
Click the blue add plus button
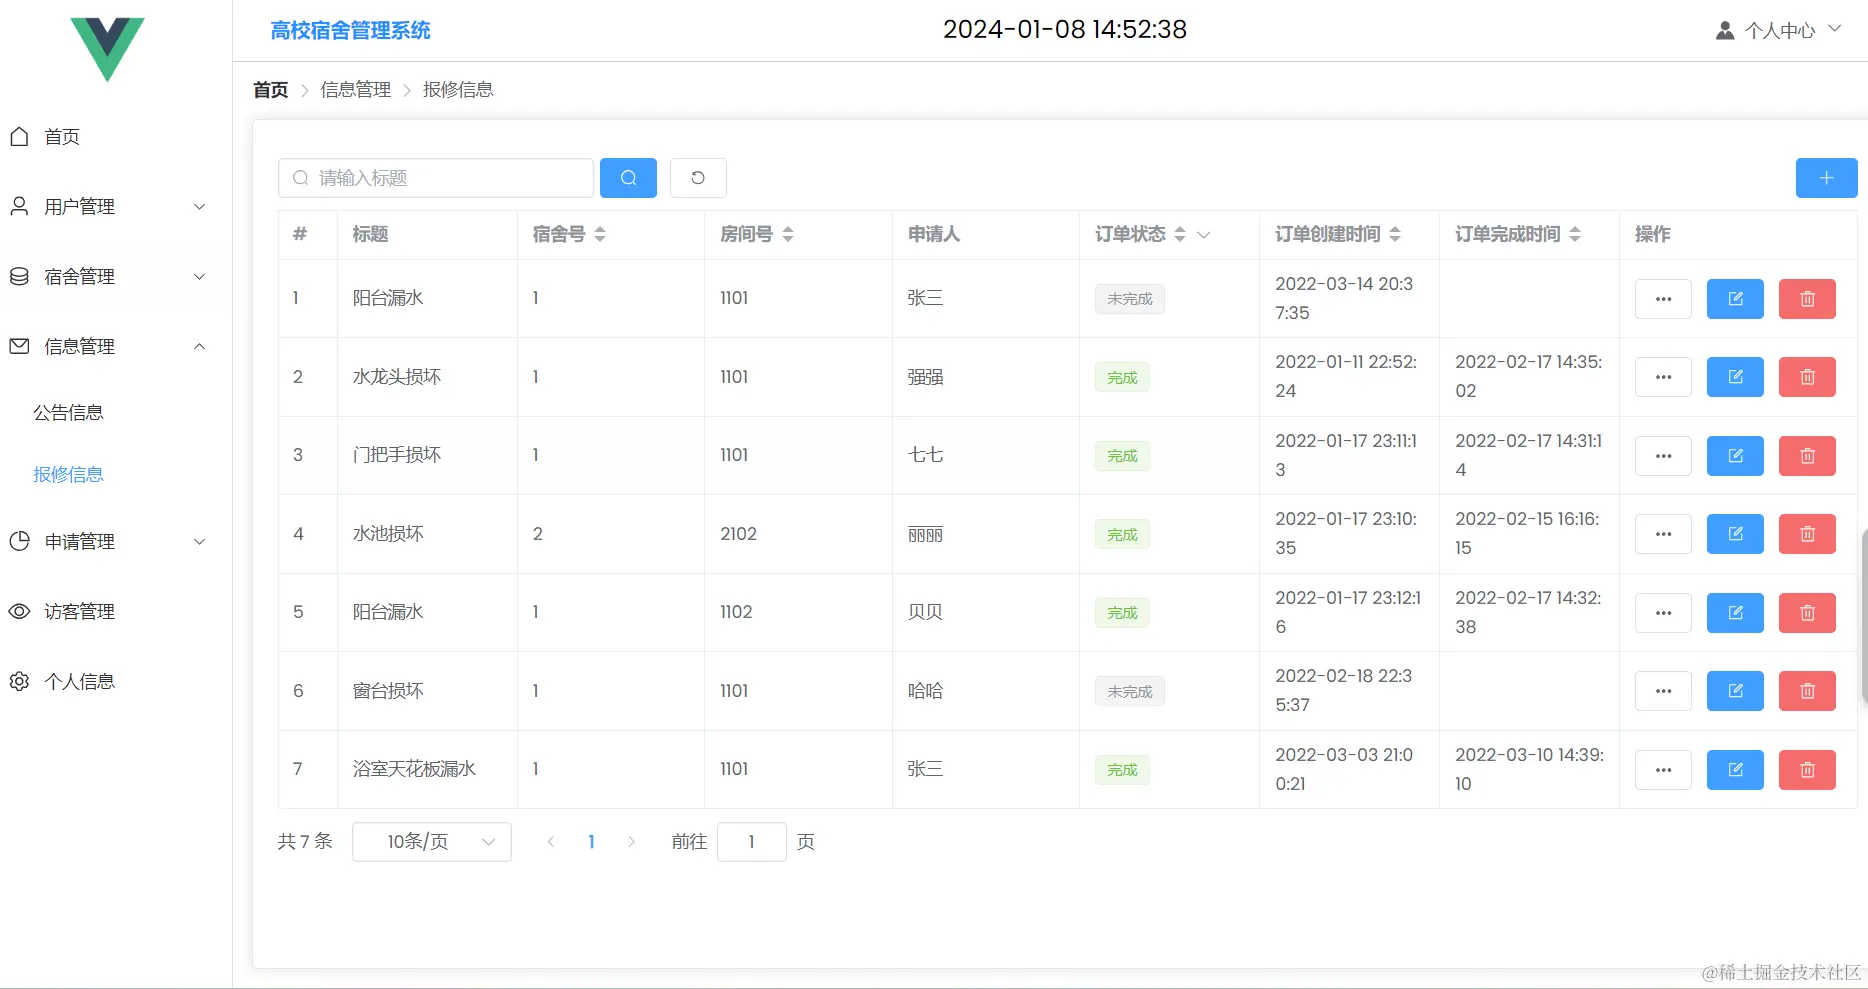(1826, 178)
